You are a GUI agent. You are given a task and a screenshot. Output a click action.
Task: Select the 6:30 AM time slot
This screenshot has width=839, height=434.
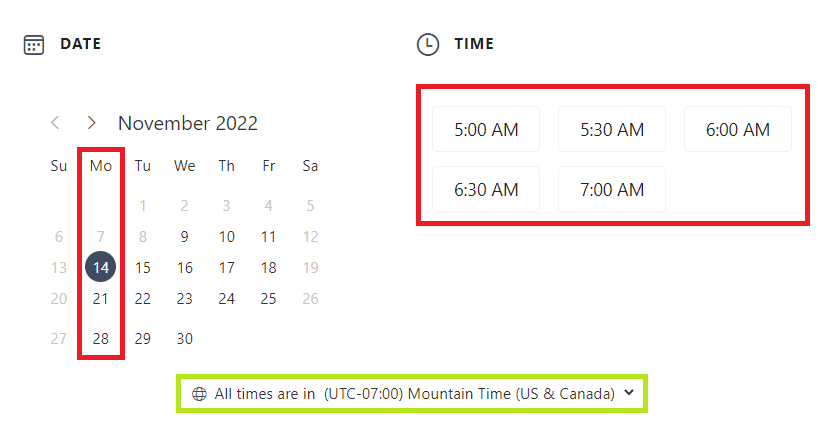tap(486, 189)
